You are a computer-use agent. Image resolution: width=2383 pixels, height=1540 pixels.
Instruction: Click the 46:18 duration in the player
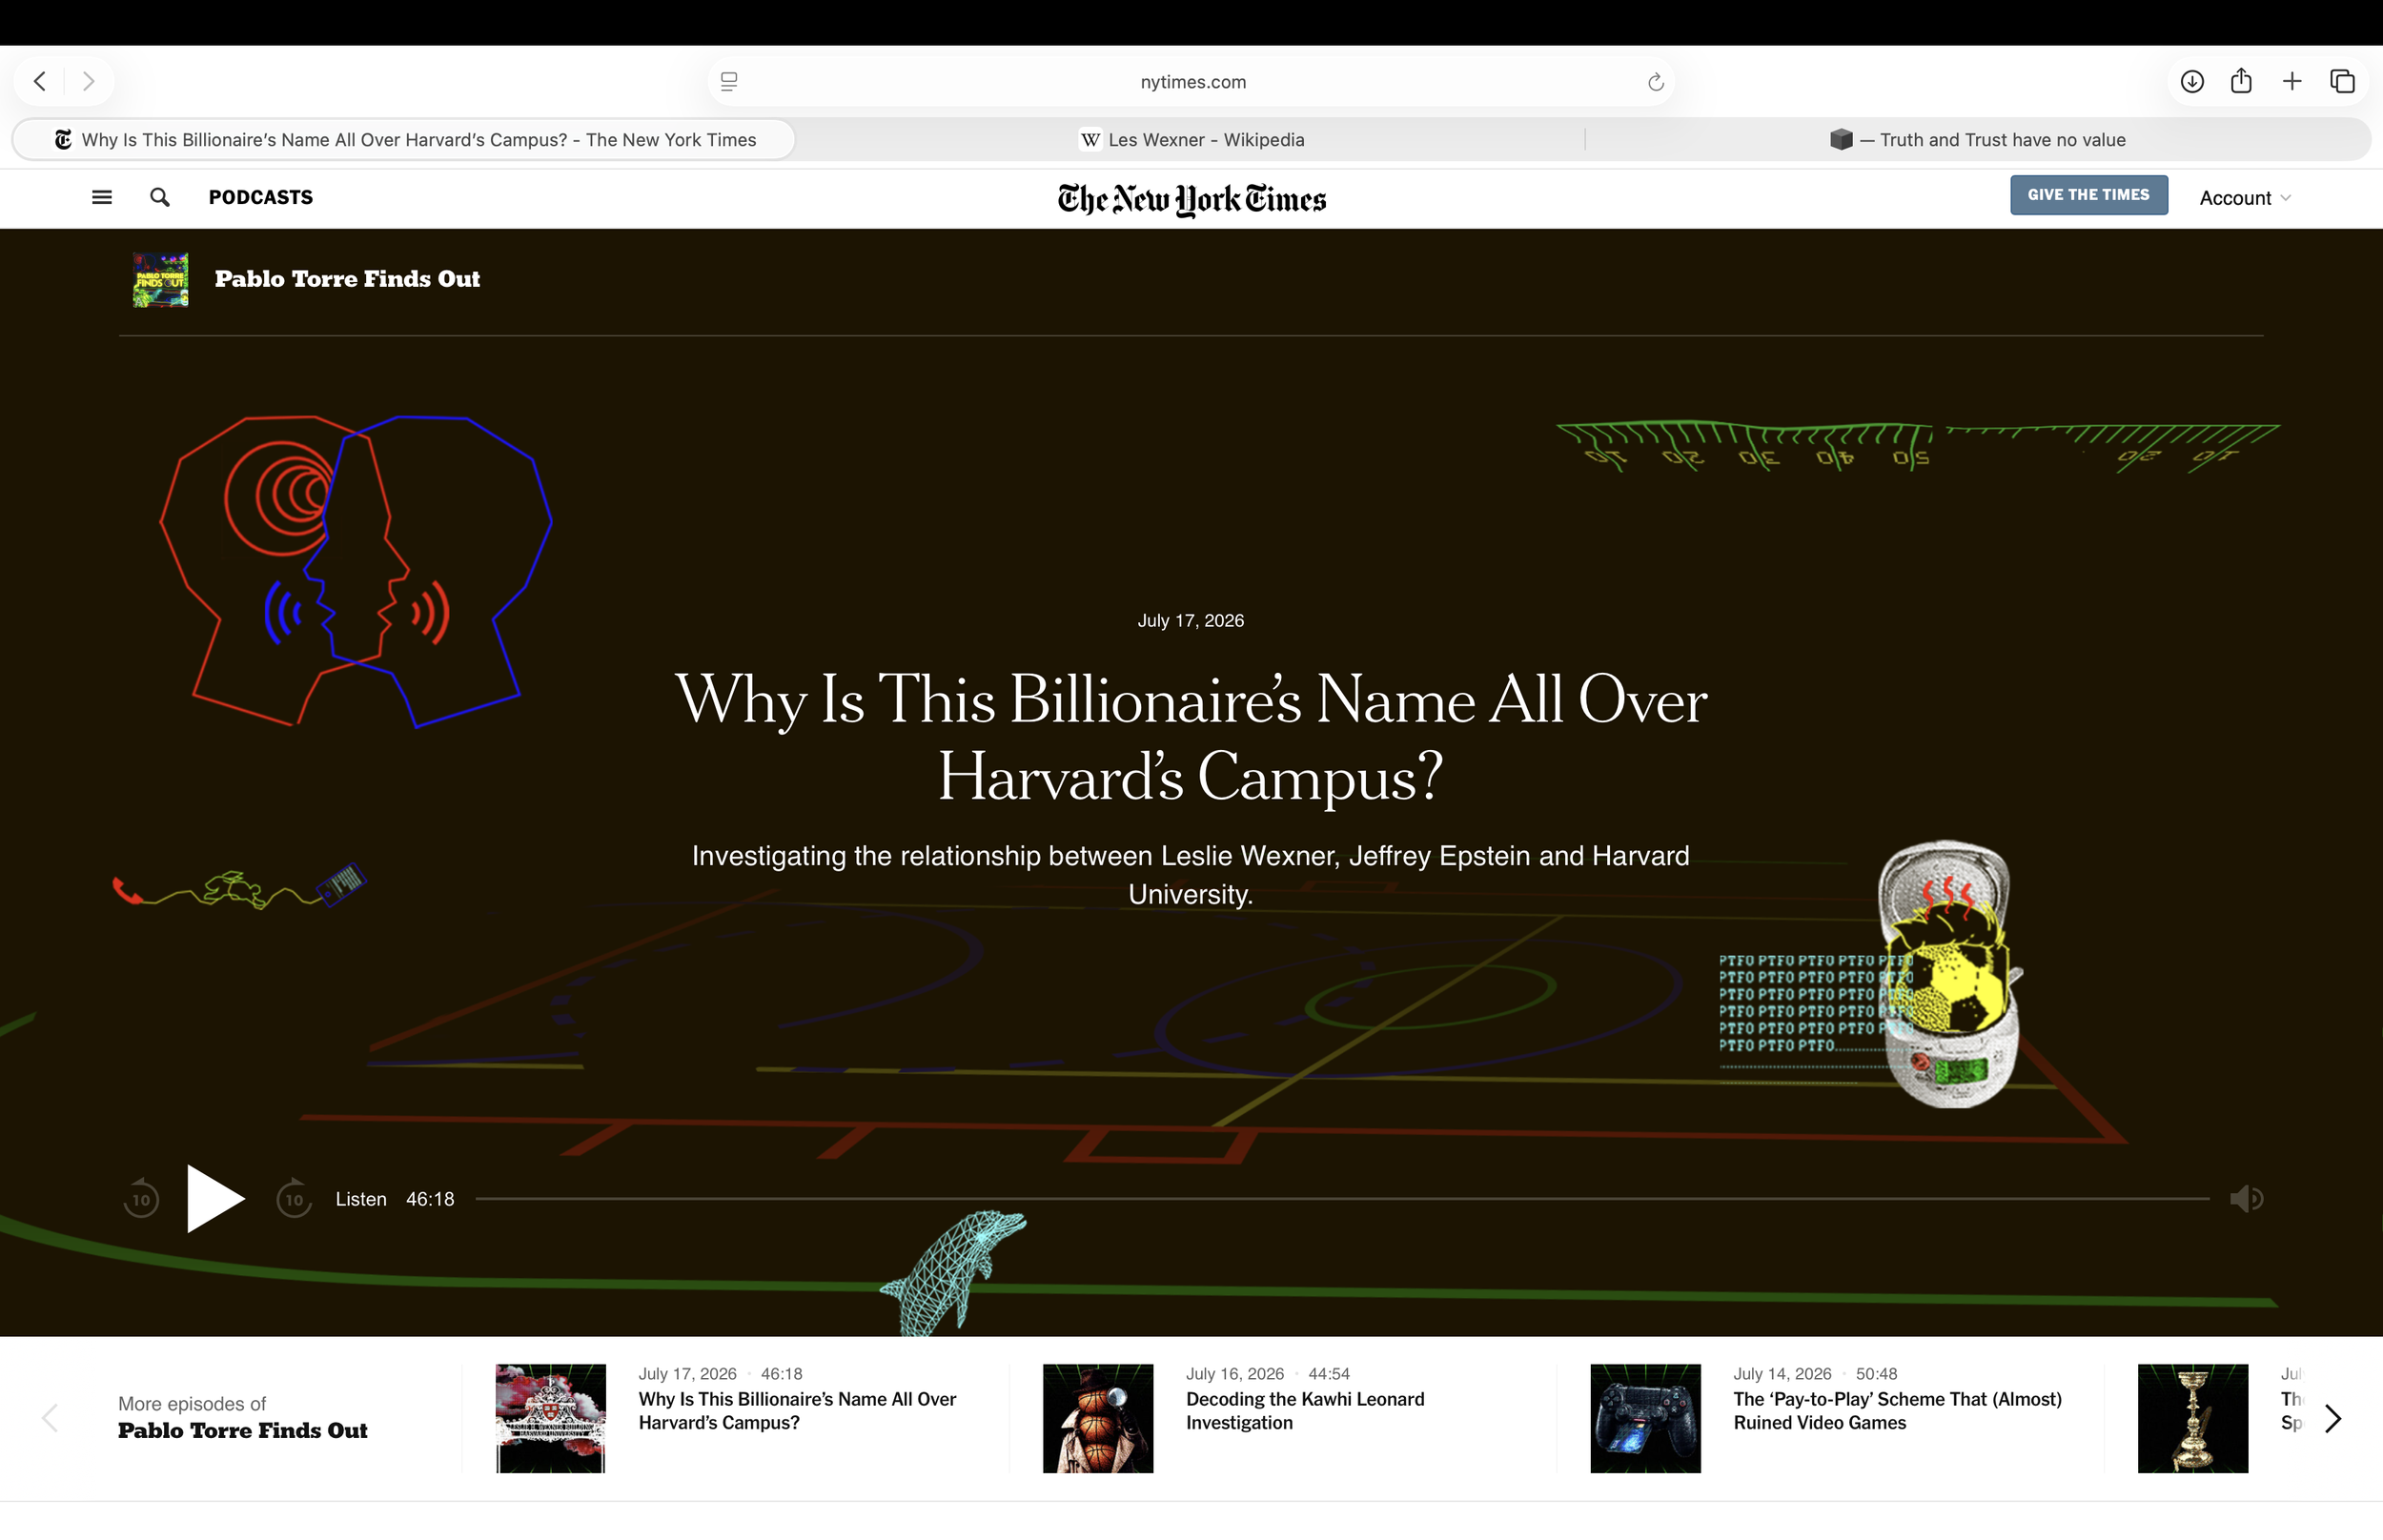tap(430, 1199)
